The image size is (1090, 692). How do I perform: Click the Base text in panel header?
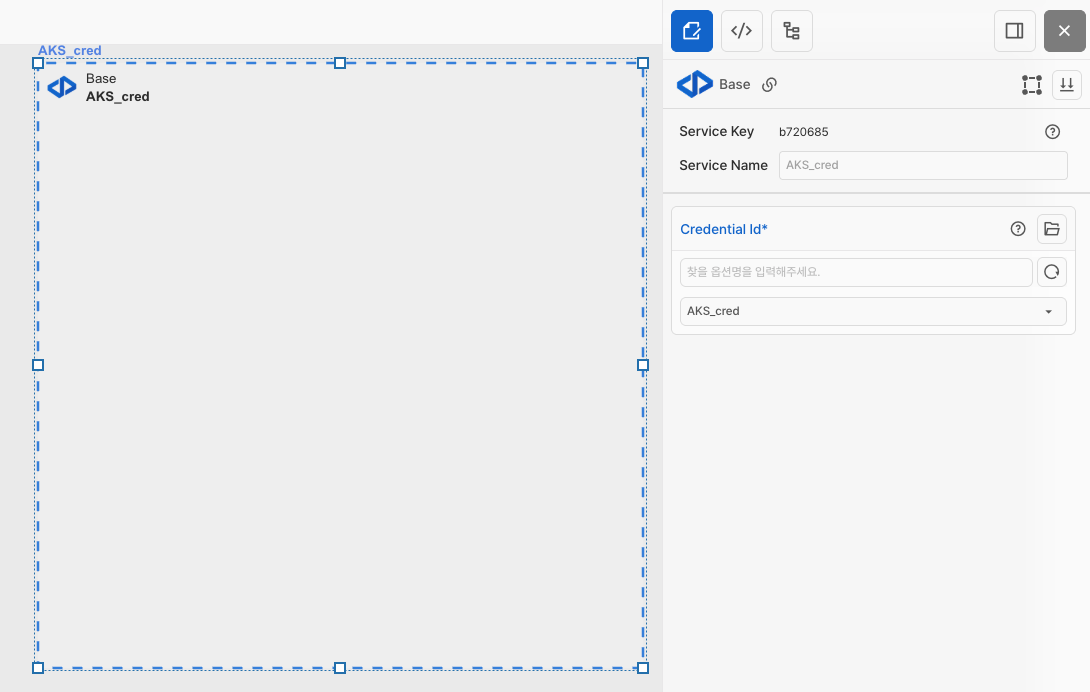(735, 85)
